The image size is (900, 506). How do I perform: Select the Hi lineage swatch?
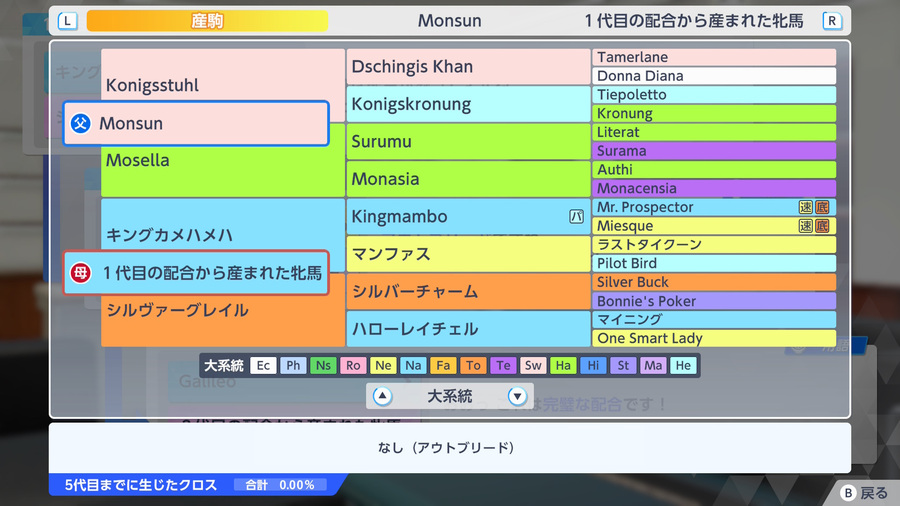[x=593, y=365]
